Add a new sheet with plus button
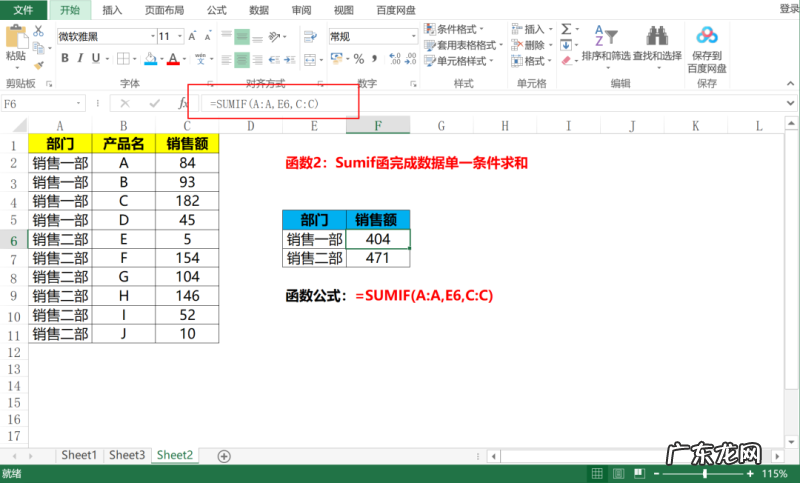 click(x=224, y=456)
